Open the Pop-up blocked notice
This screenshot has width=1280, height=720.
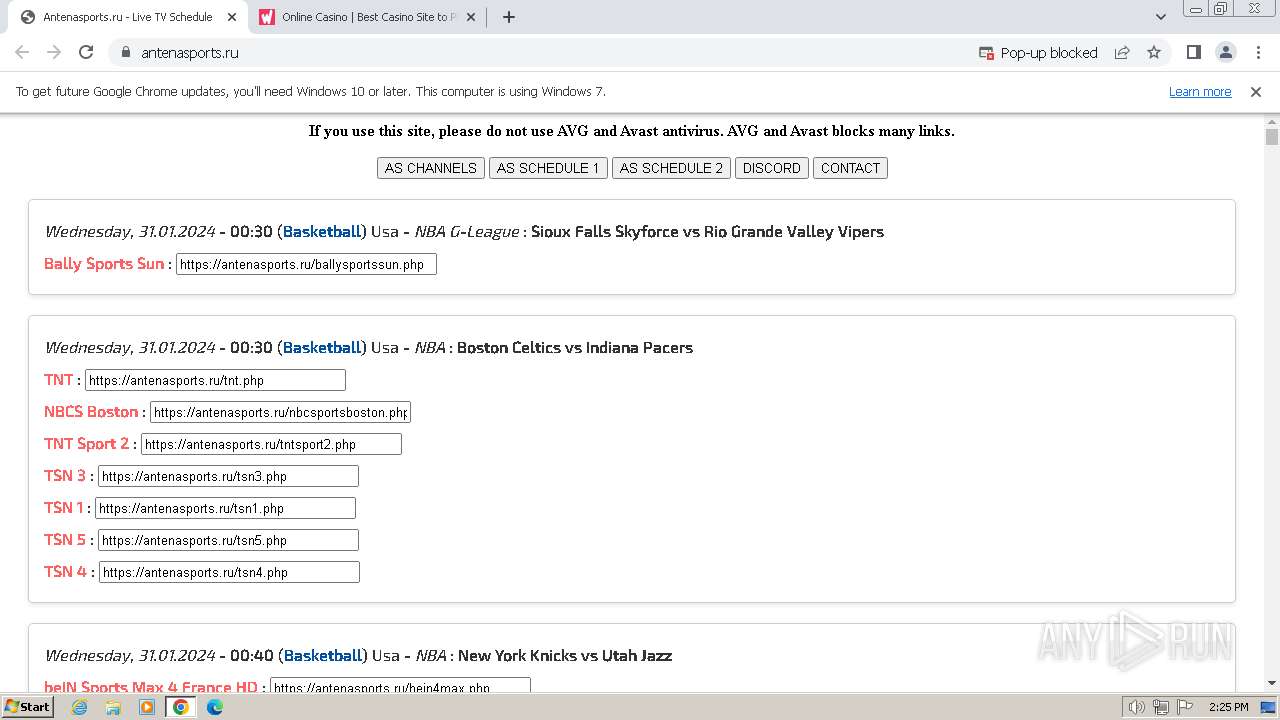point(1038,53)
